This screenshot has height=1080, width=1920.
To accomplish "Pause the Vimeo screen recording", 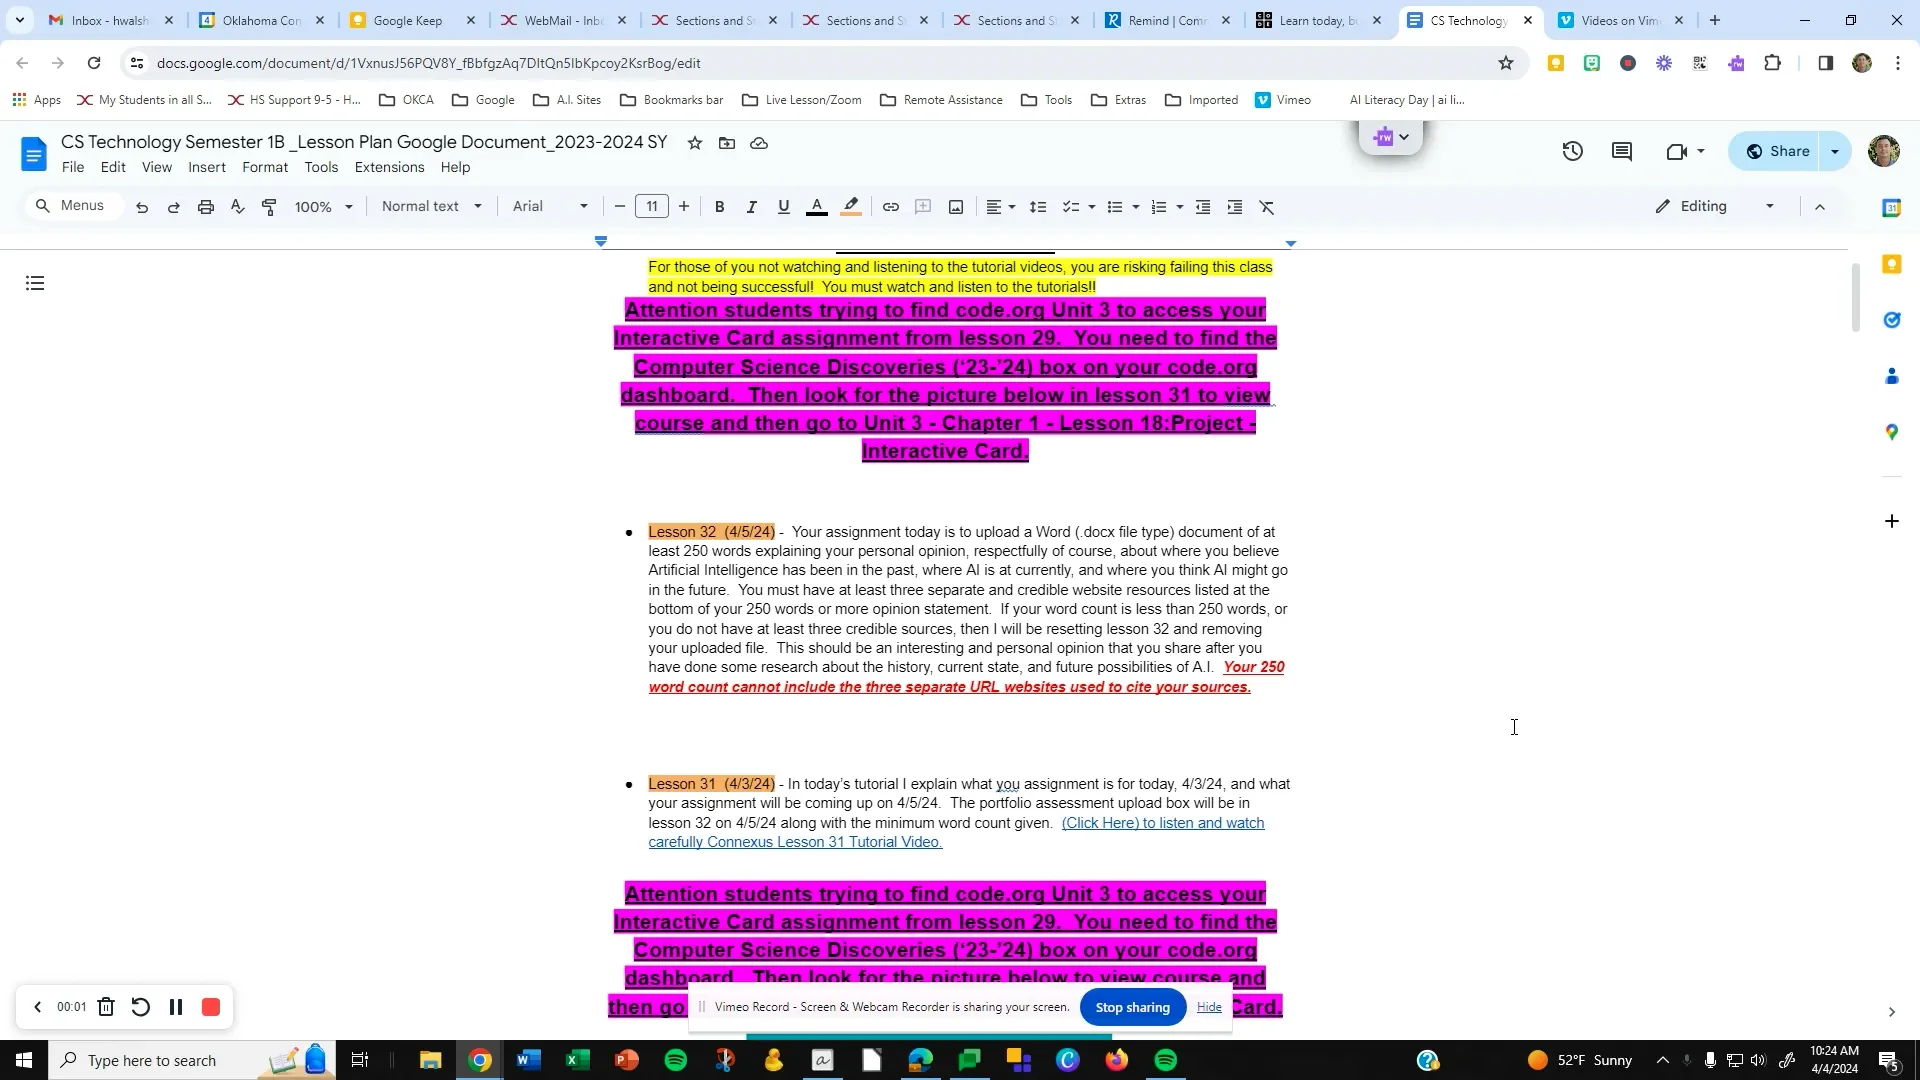I will coord(175,1007).
